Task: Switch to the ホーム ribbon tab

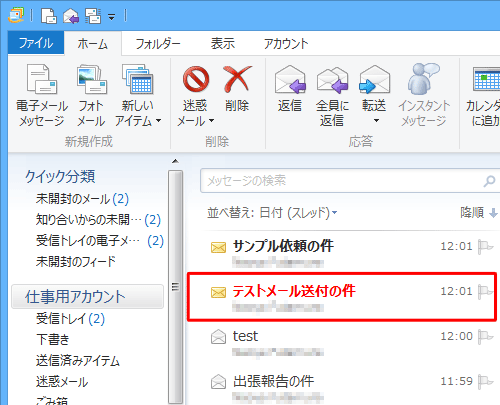Action: coord(92,43)
